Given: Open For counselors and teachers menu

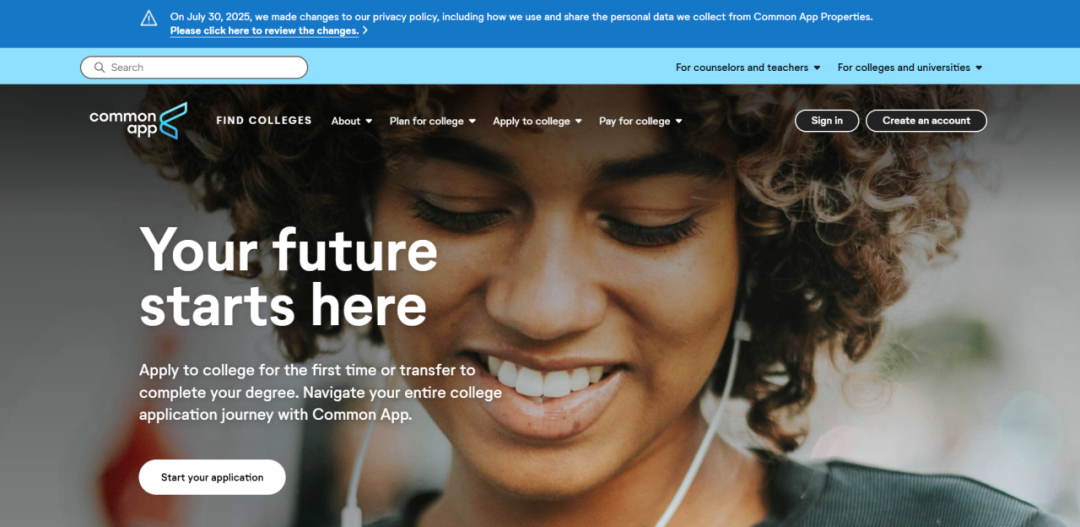Looking at the screenshot, I should [x=748, y=68].
